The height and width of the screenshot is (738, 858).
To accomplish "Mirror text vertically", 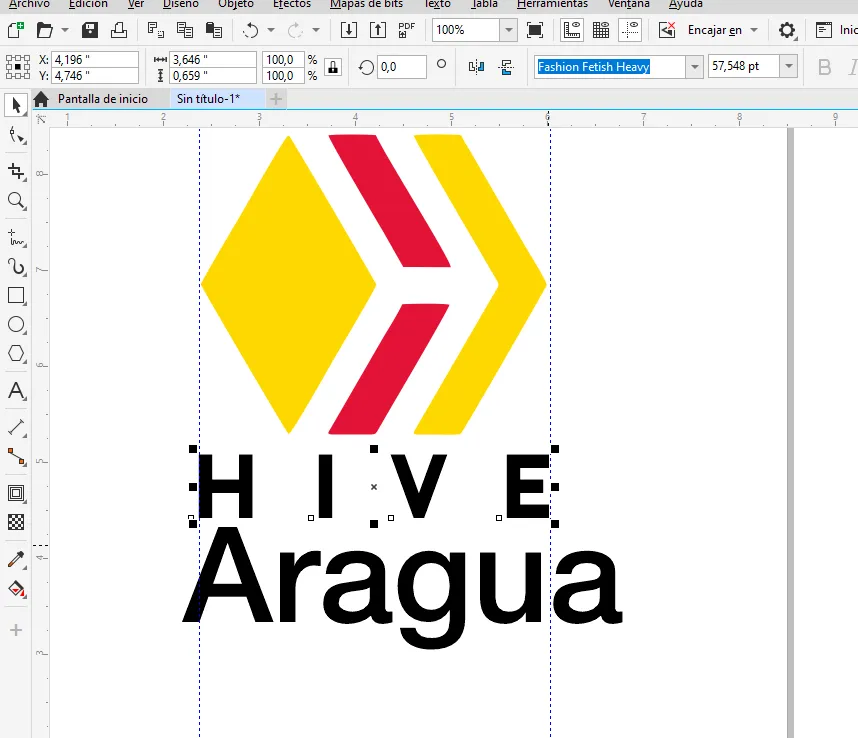I will click(x=506, y=67).
